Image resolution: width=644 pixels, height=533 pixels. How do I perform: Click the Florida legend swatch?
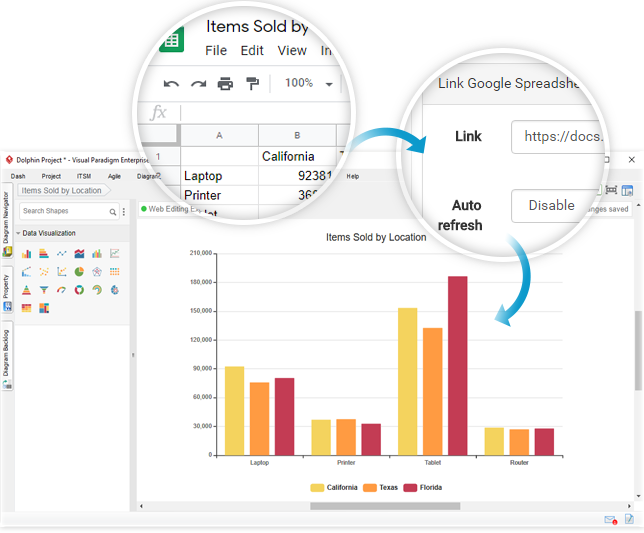pos(410,488)
